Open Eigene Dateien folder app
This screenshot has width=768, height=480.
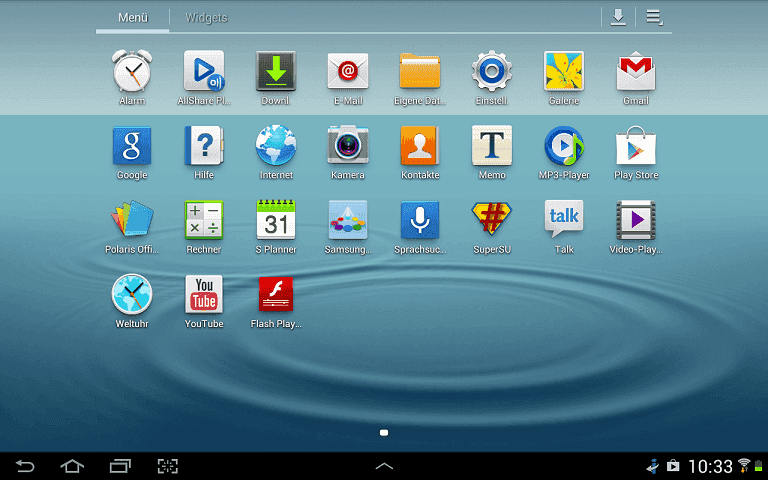click(420, 72)
